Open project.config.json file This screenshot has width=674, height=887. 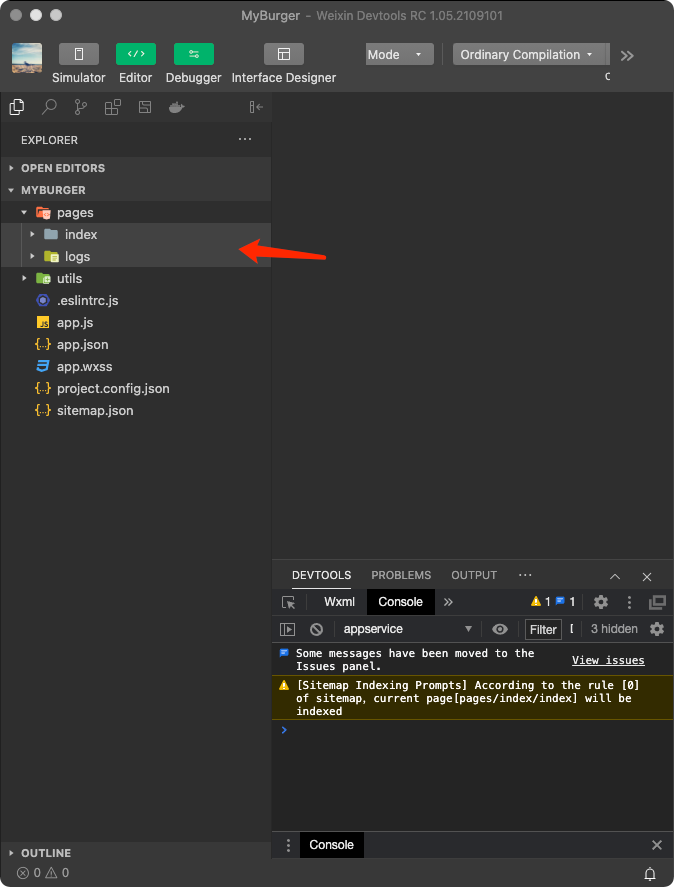(x=136, y=389)
